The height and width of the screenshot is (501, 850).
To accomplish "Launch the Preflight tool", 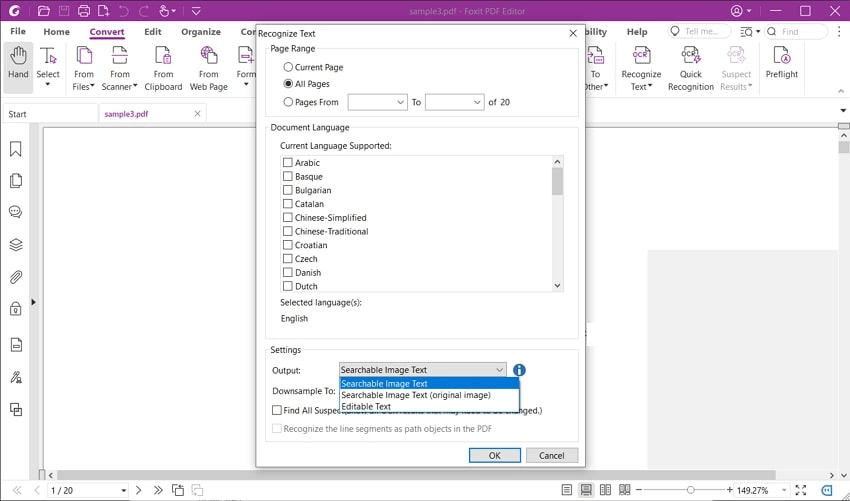I will point(782,62).
